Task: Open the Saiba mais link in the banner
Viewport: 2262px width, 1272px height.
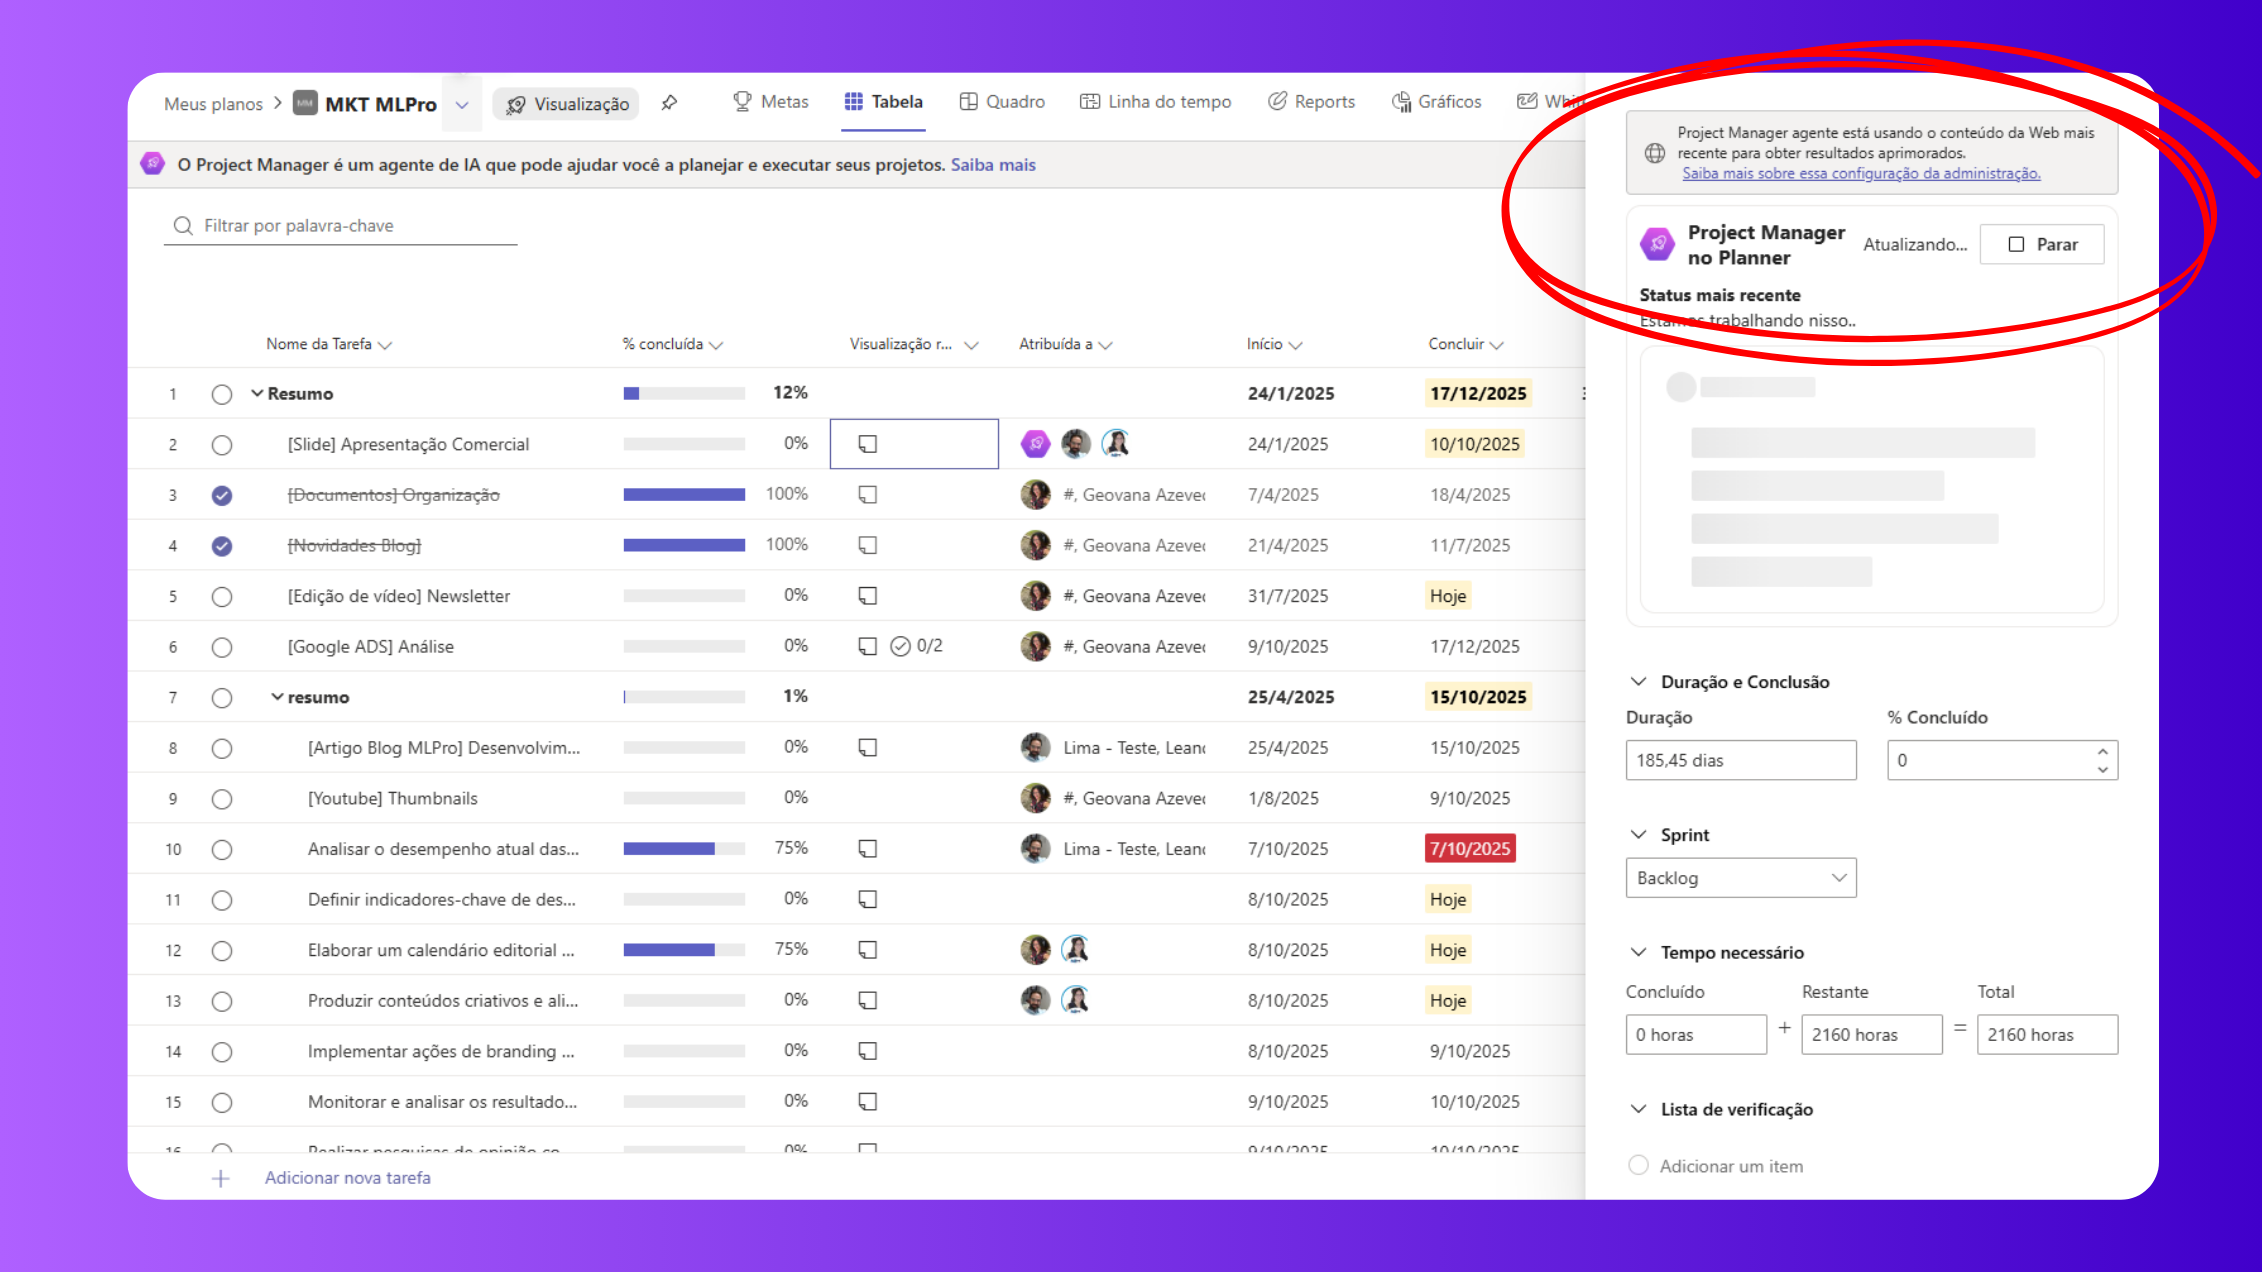Action: (x=992, y=165)
